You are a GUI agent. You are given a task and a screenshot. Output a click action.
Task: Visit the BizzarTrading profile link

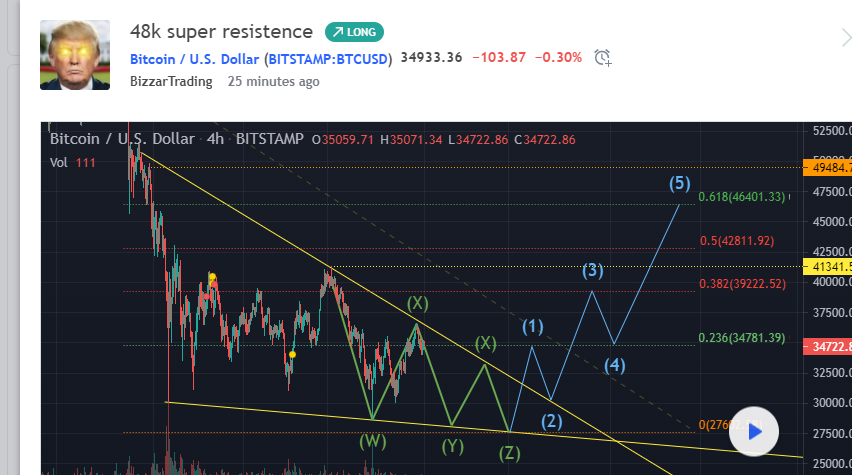tap(171, 81)
